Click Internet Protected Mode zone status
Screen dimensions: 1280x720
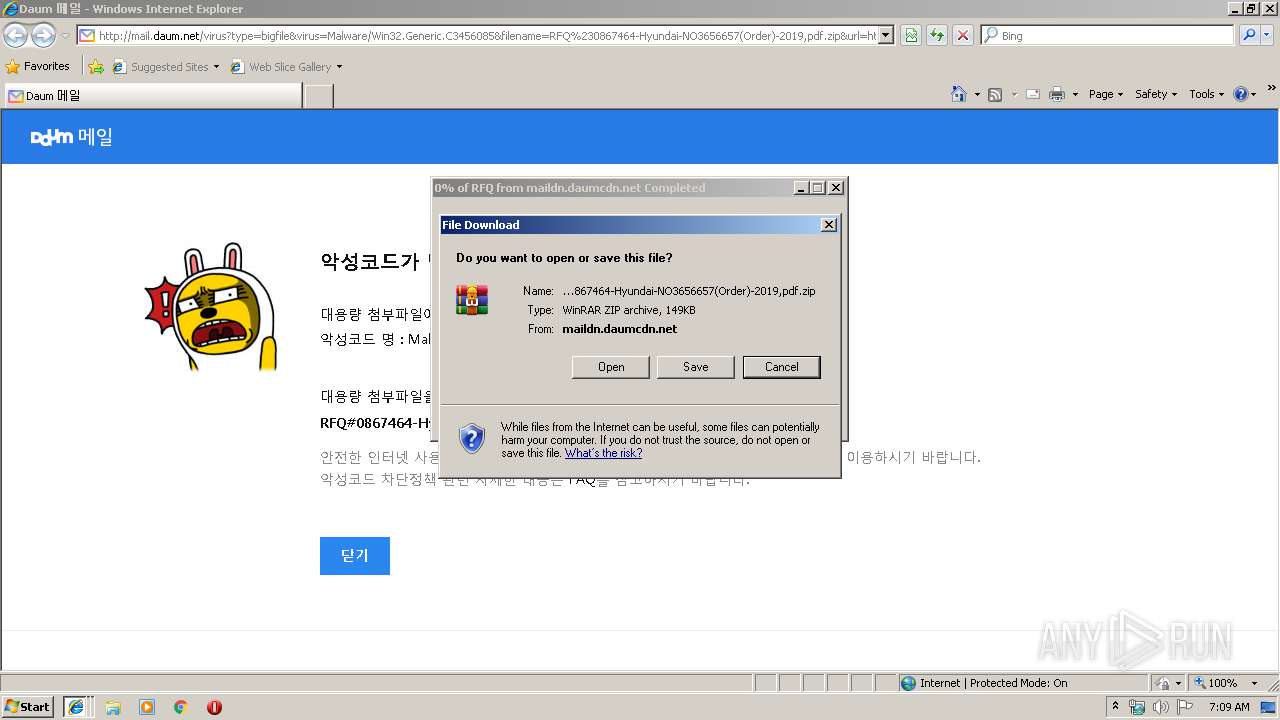coord(1023,683)
